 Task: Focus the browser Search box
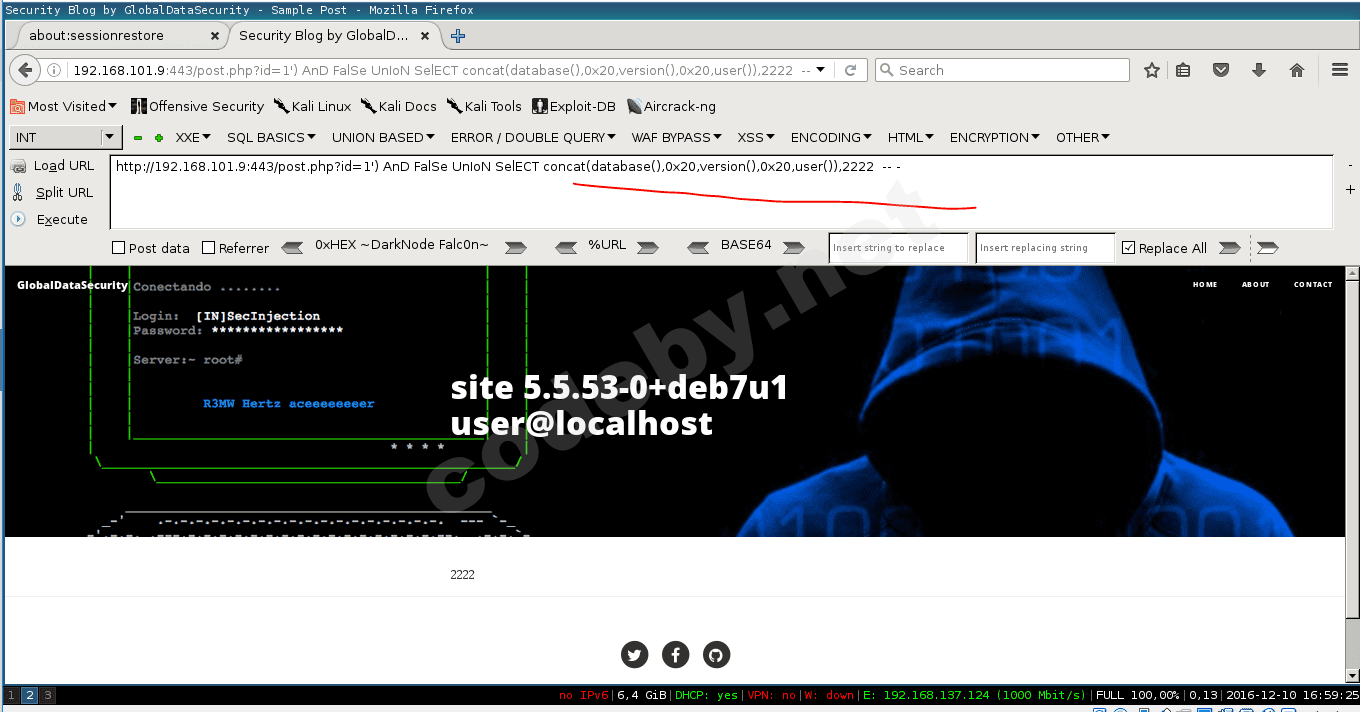point(1002,71)
